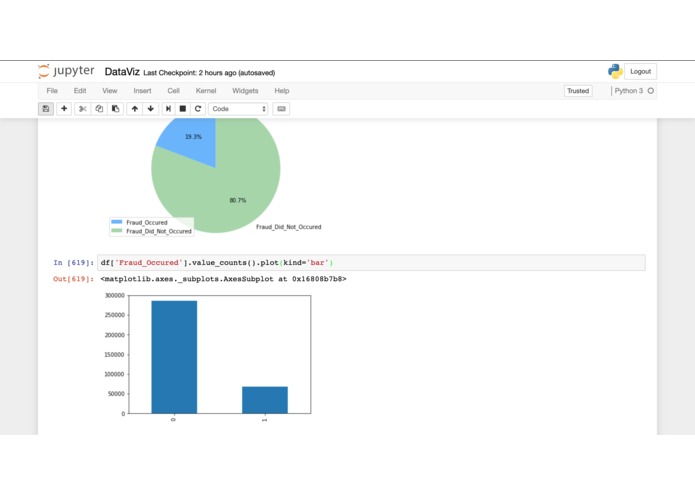
Task: Click the bar for value 1
Action: click(x=265, y=400)
